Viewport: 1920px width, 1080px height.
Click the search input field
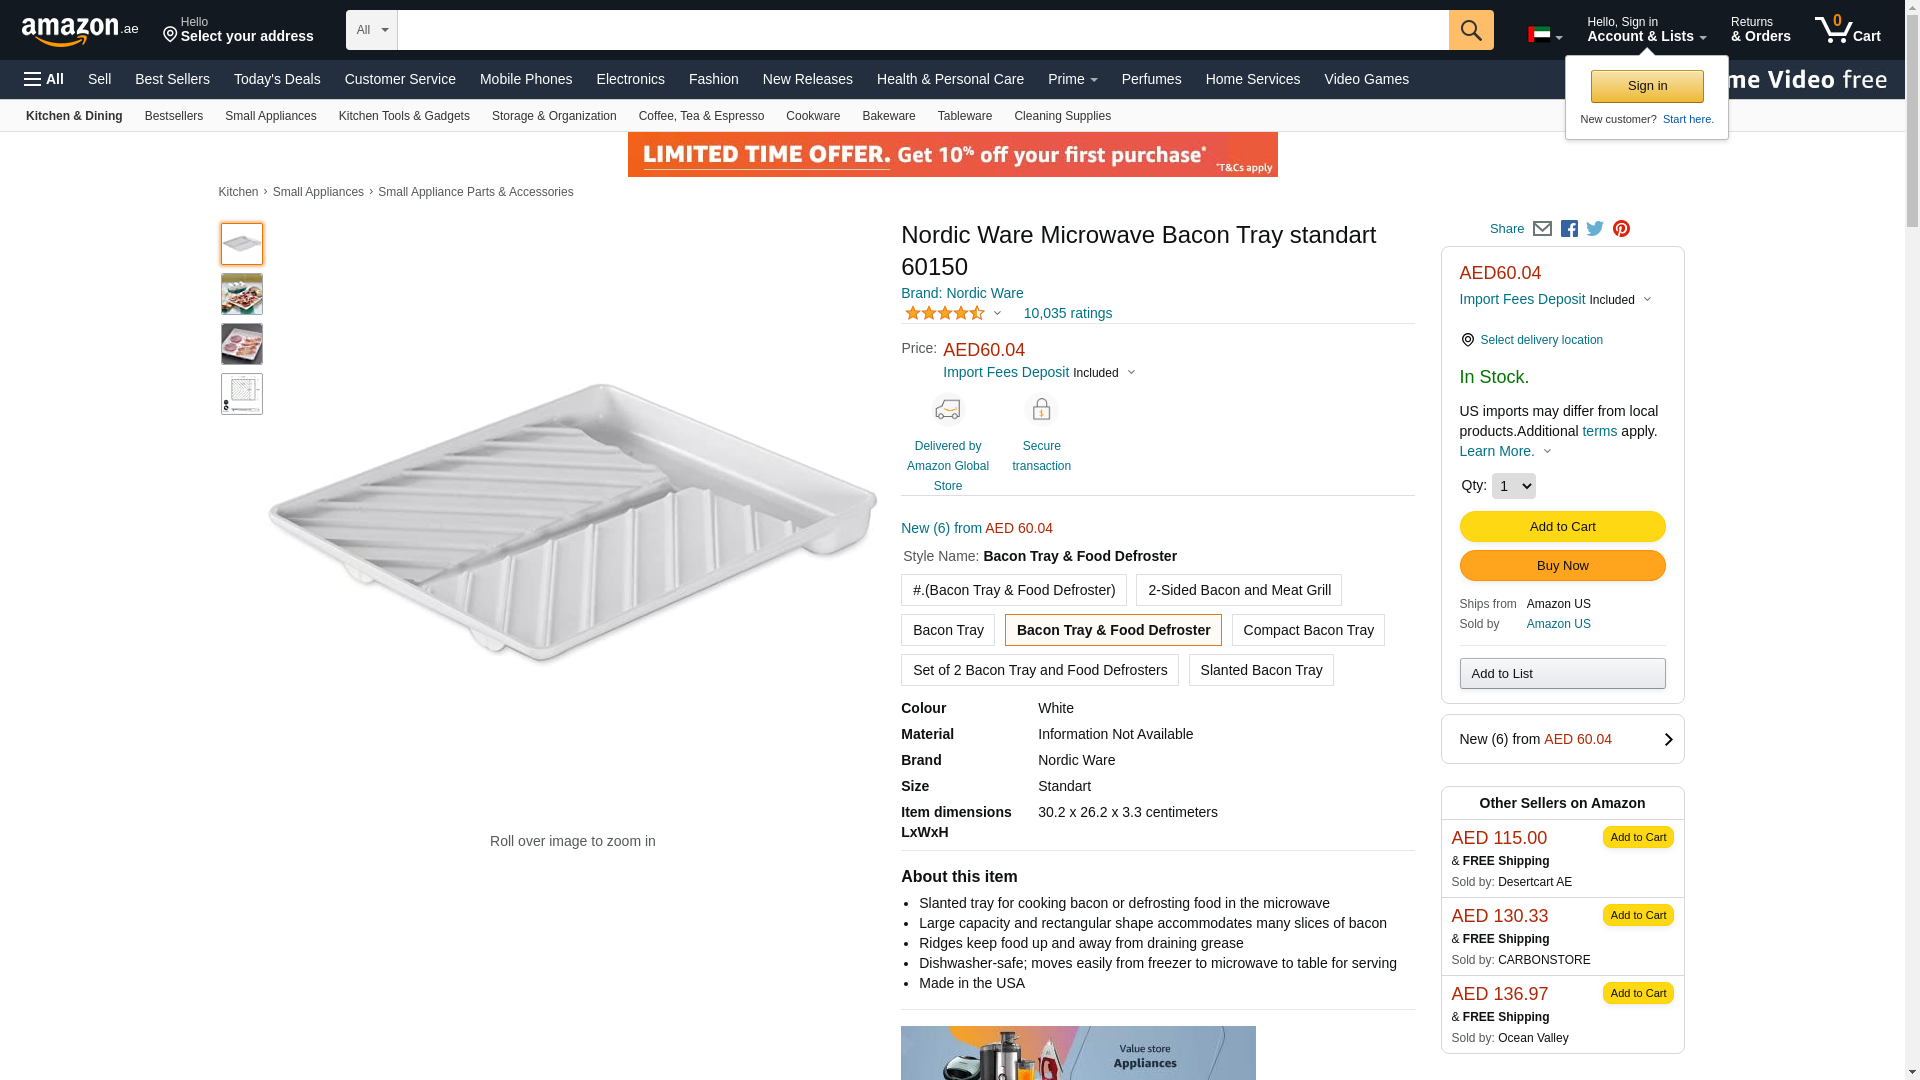point(922,30)
